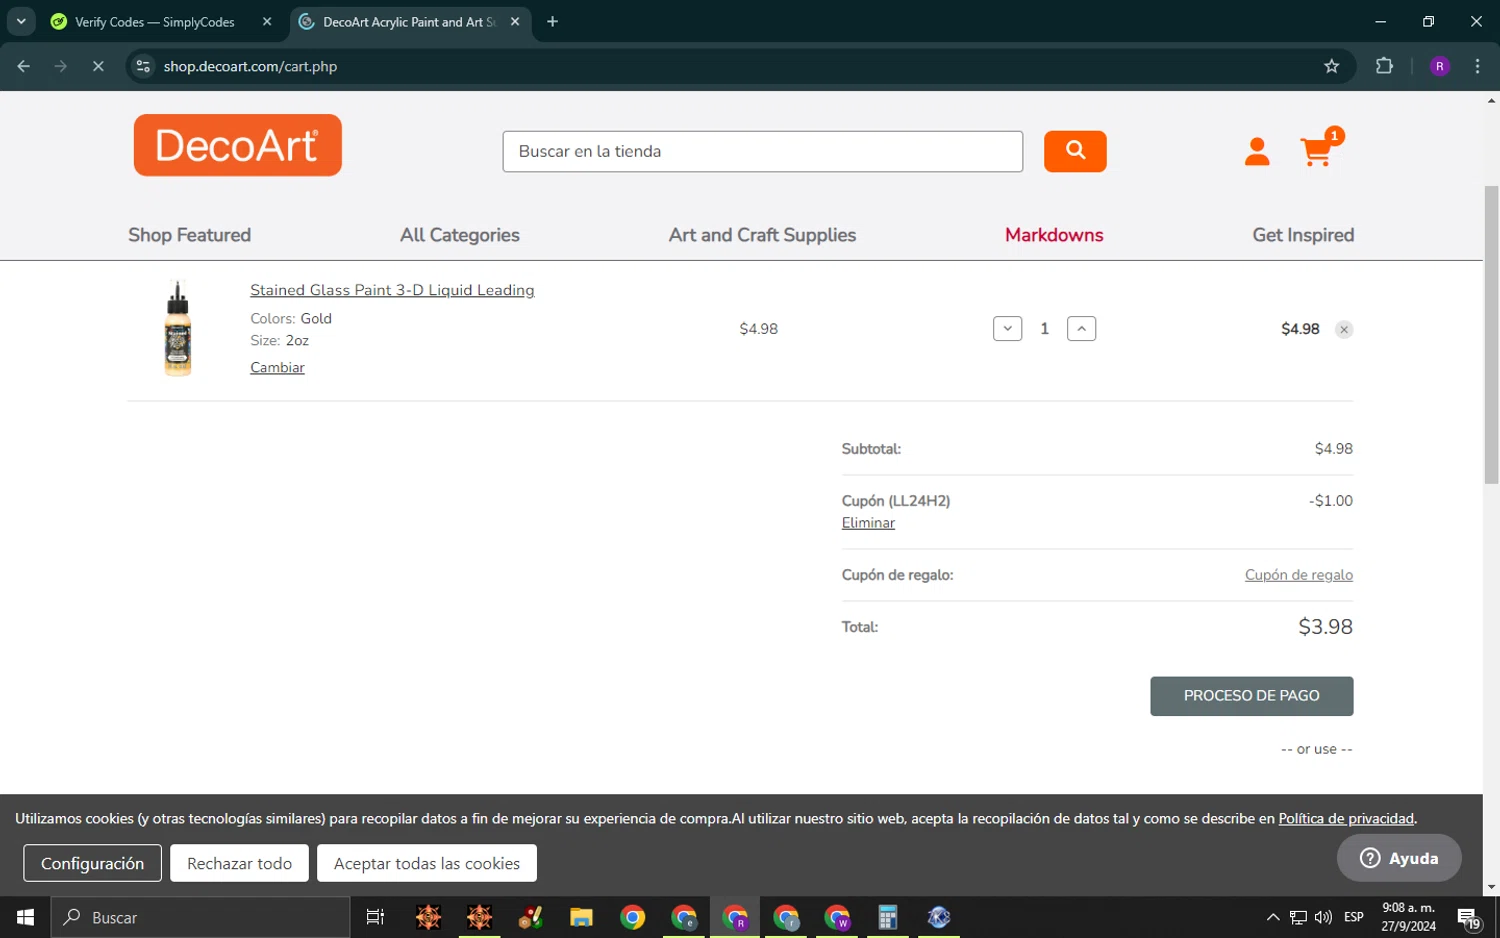Click the Cupón (LL24H2) label
This screenshot has height=938, width=1500.
896,501
